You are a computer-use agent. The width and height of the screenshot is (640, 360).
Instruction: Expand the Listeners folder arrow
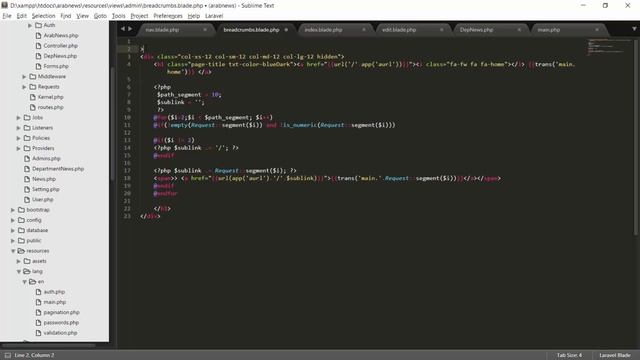pyautogui.click(x=18, y=128)
